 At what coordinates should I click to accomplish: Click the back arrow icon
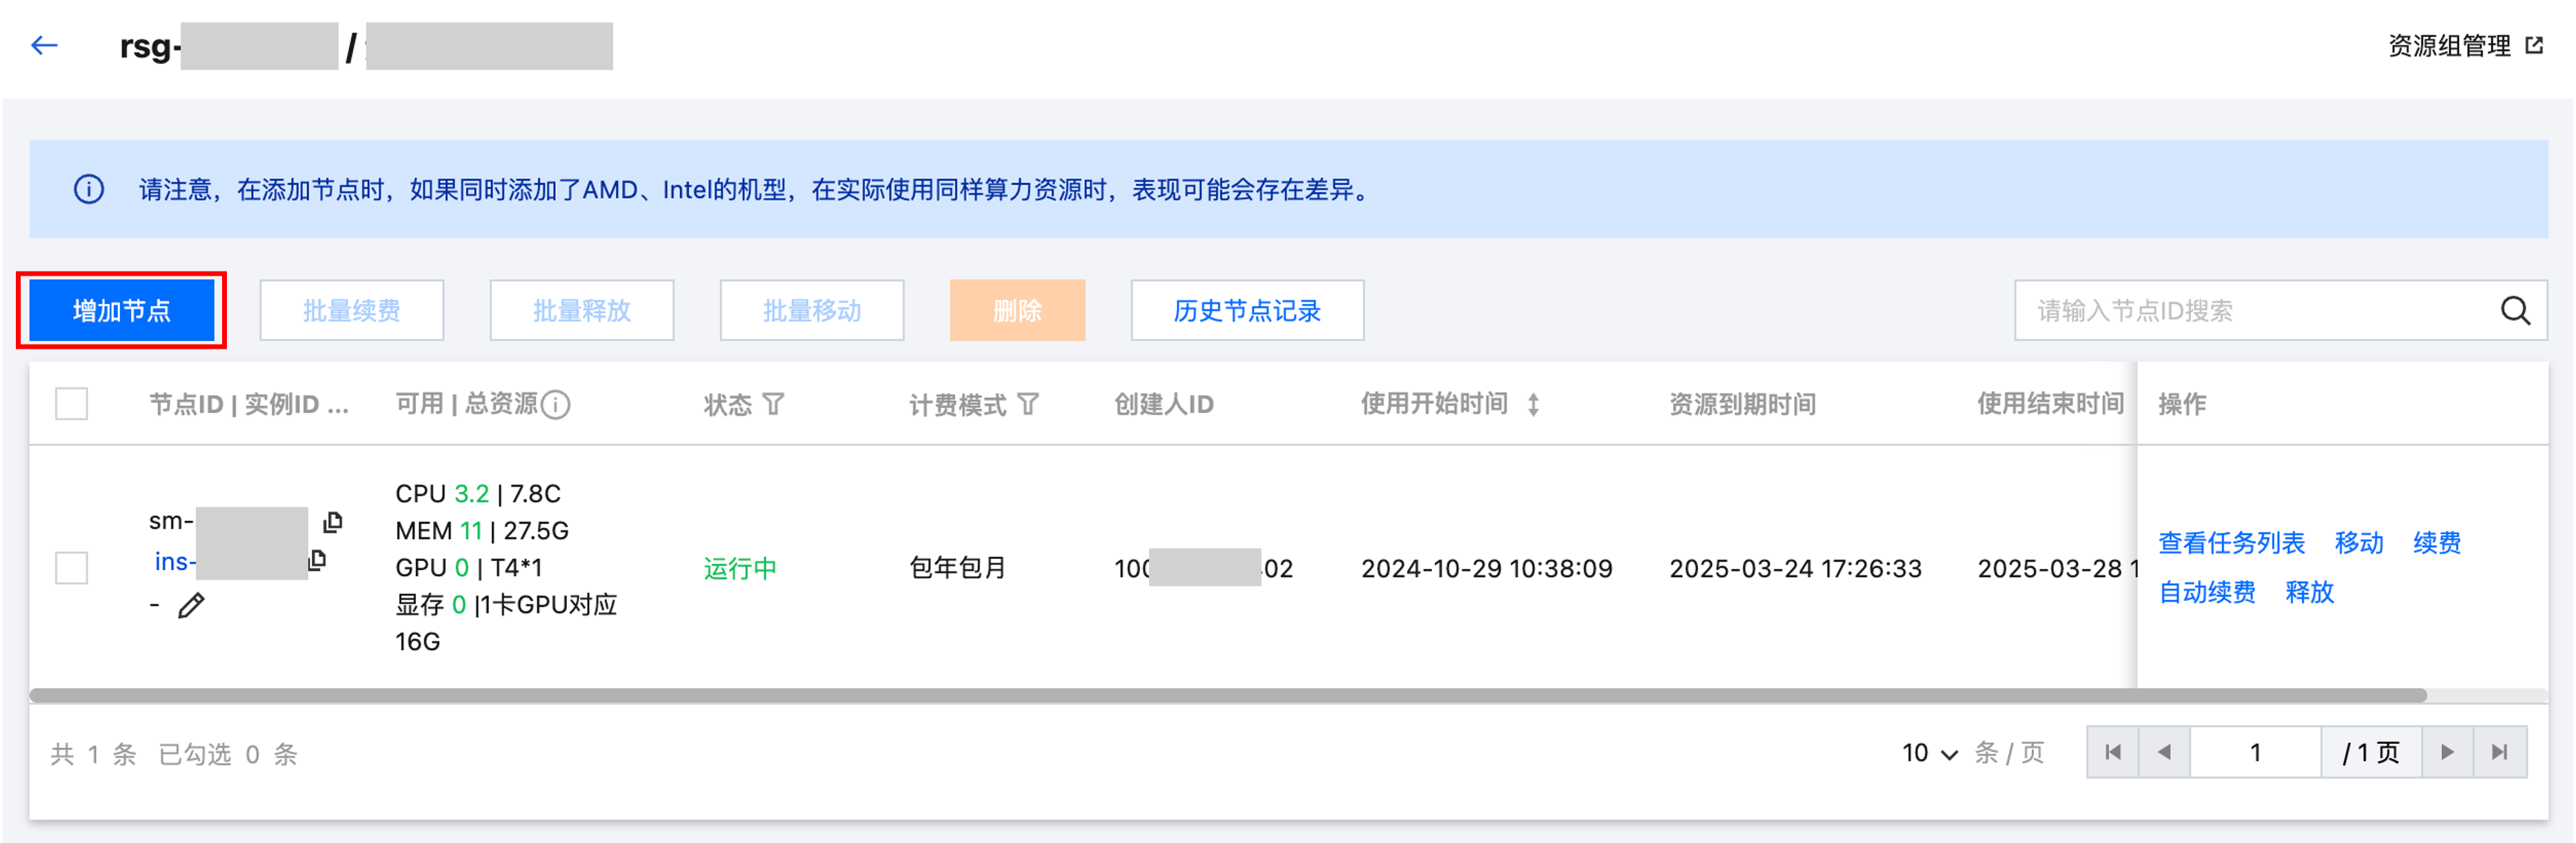pos(44,46)
